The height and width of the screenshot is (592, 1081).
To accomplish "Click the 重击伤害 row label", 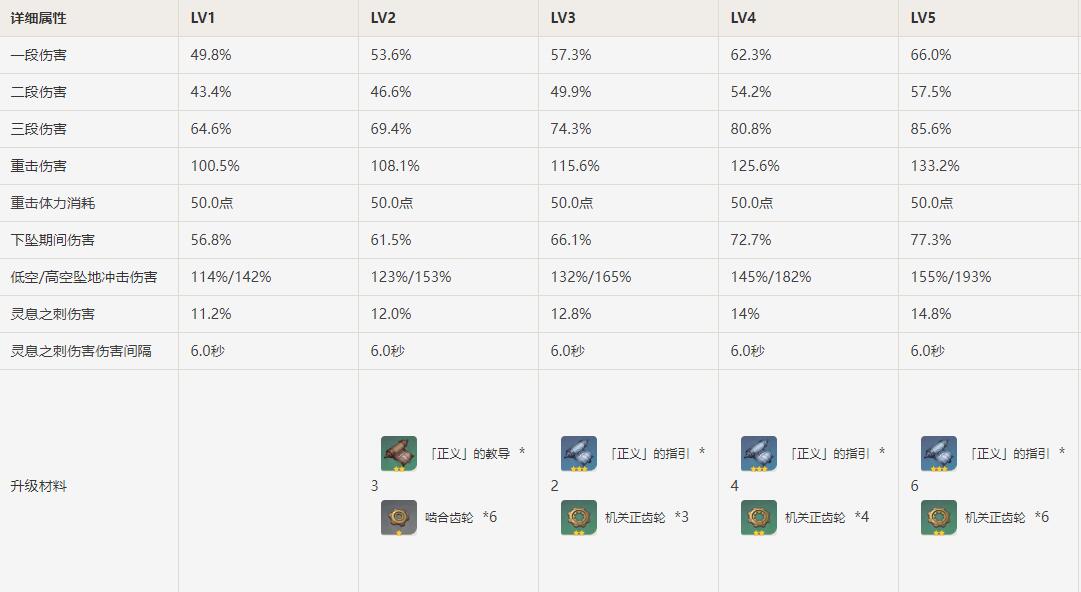I will click(38, 166).
